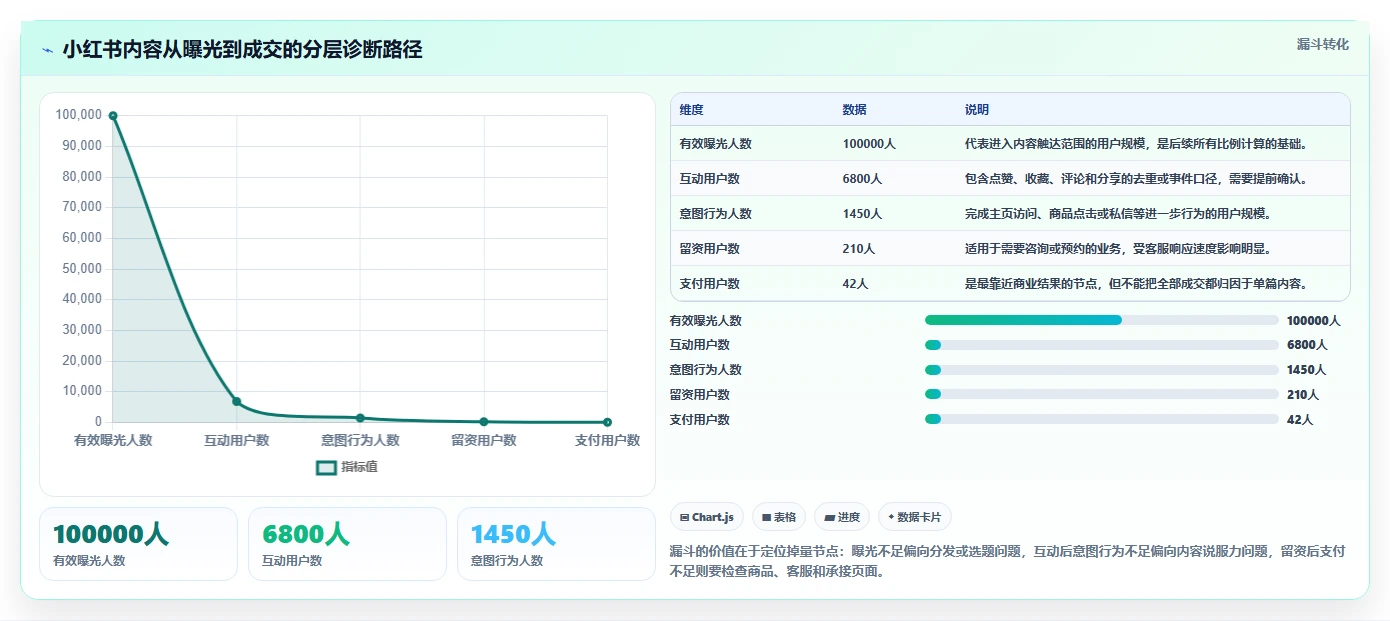Click the description starting 包含点赞、收藏
The width and height of the screenshot is (1390, 621).
(1136, 178)
